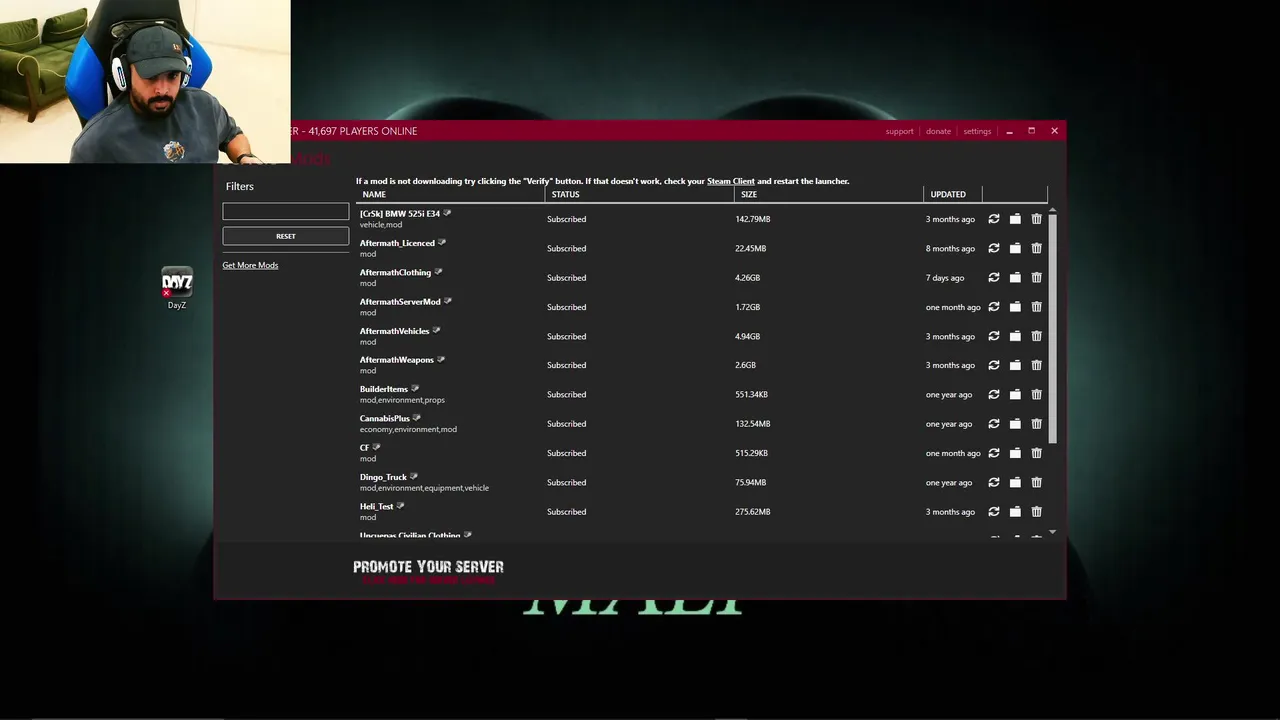Open the donate link
This screenshot has height=720, width=1280.
[938, 131]
